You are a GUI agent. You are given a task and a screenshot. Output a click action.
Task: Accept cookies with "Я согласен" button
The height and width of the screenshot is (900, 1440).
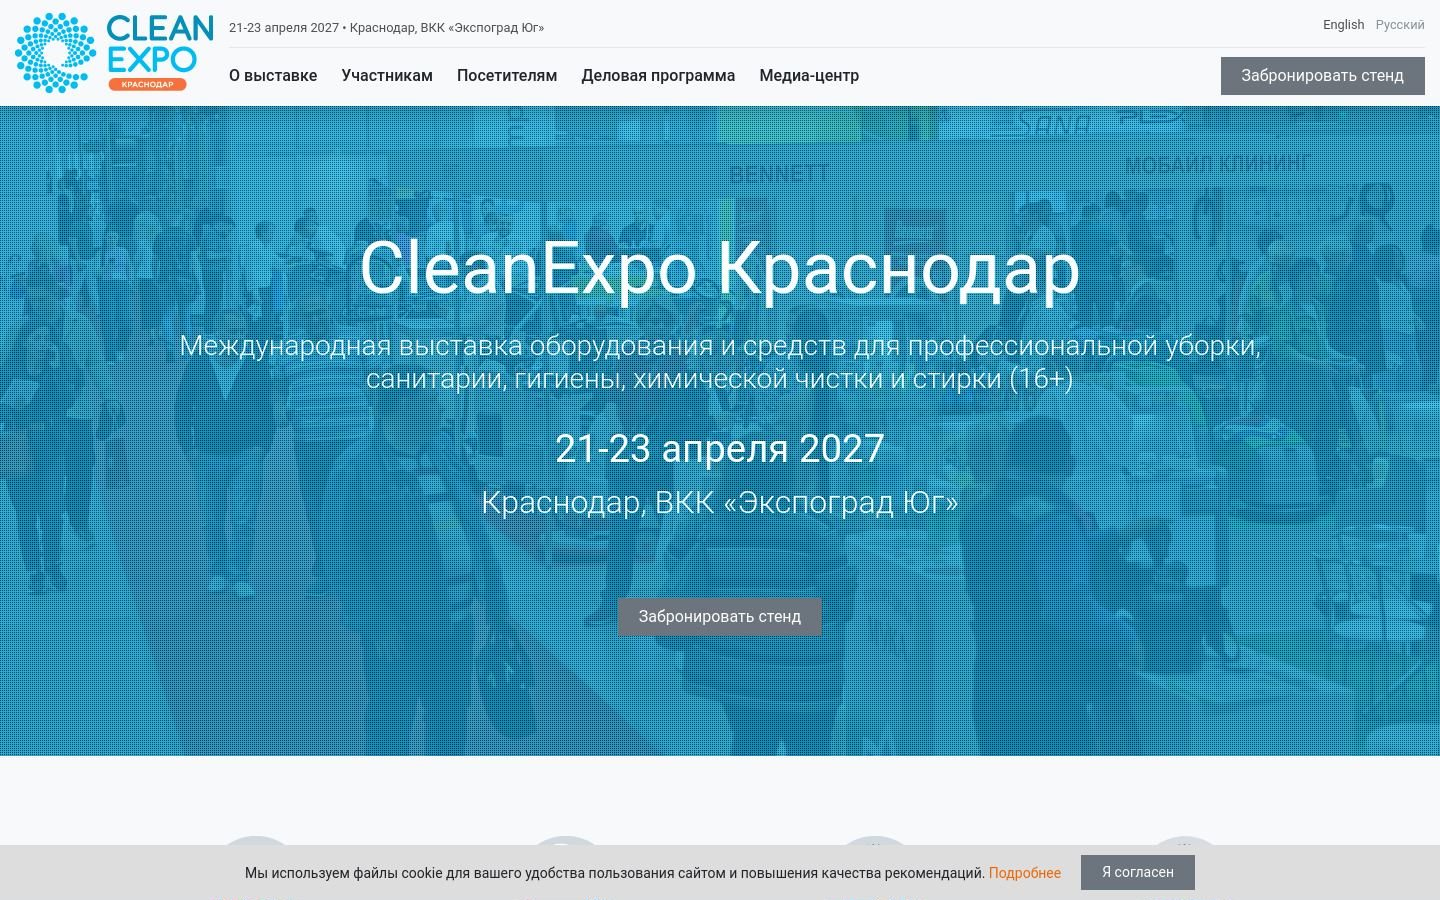tap(1138, 872)
